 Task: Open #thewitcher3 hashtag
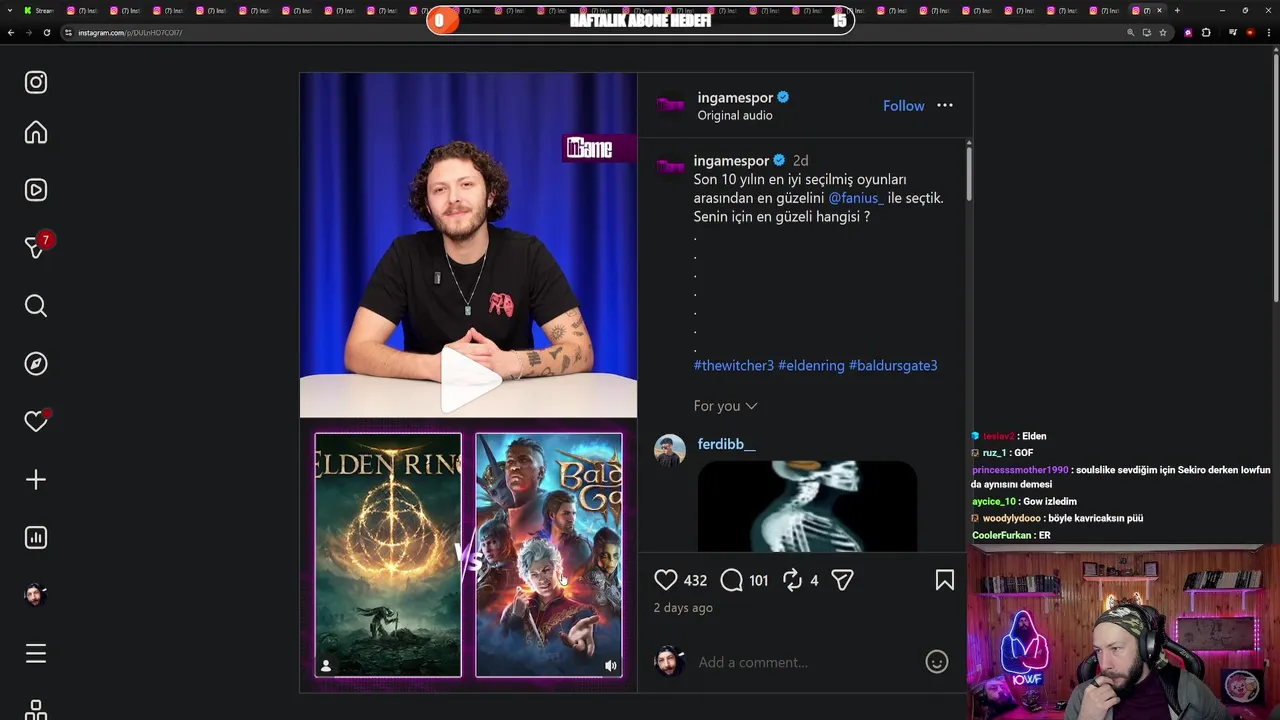tap(734, 366)
